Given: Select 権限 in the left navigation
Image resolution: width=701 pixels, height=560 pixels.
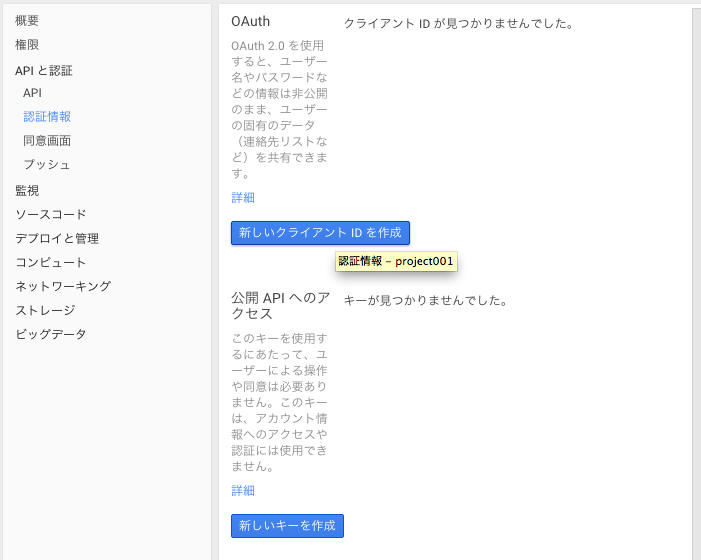Looking at the screenshot, I should click(x=28, y=45).
